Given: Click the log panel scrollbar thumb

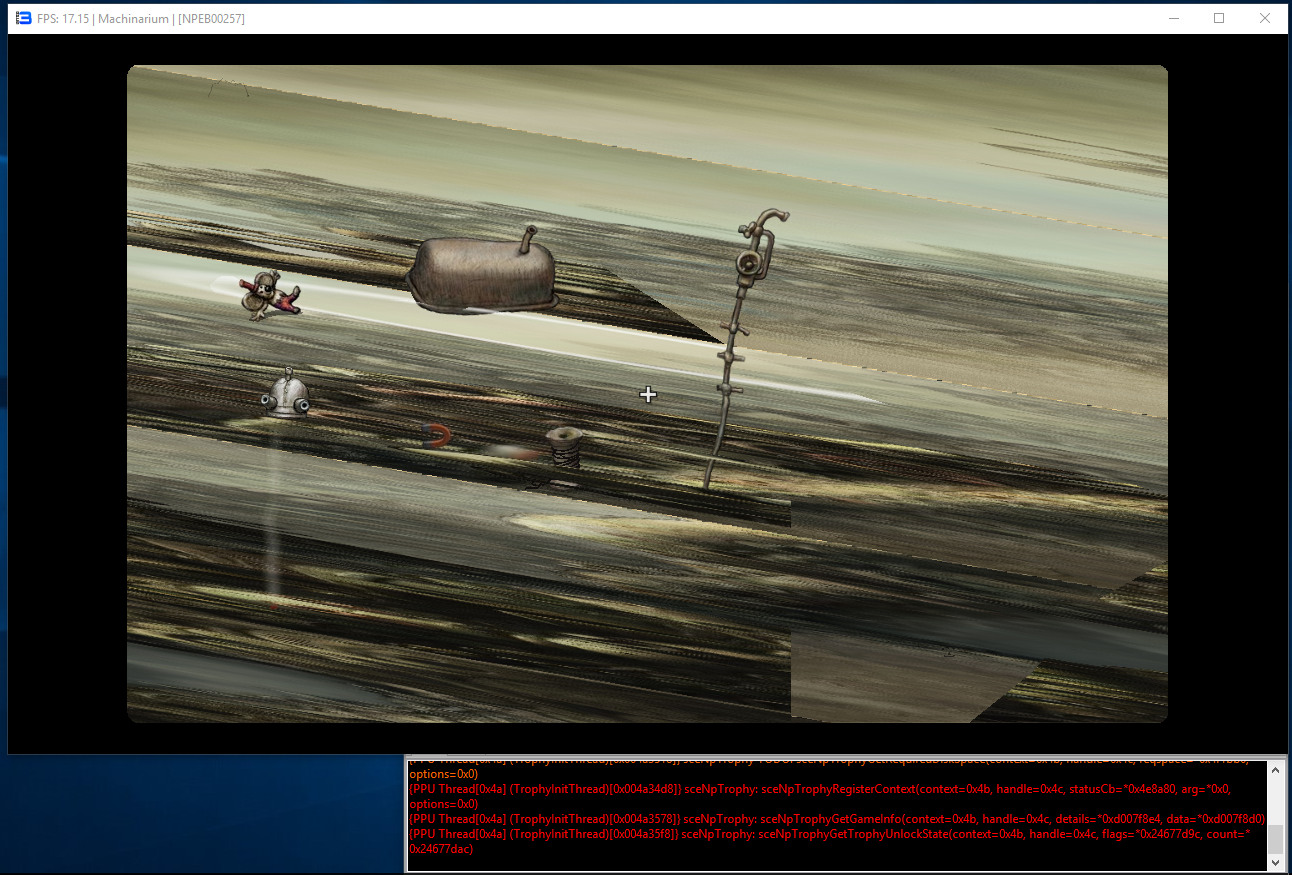Looking at the screenshot, I should coord(1274,838).
